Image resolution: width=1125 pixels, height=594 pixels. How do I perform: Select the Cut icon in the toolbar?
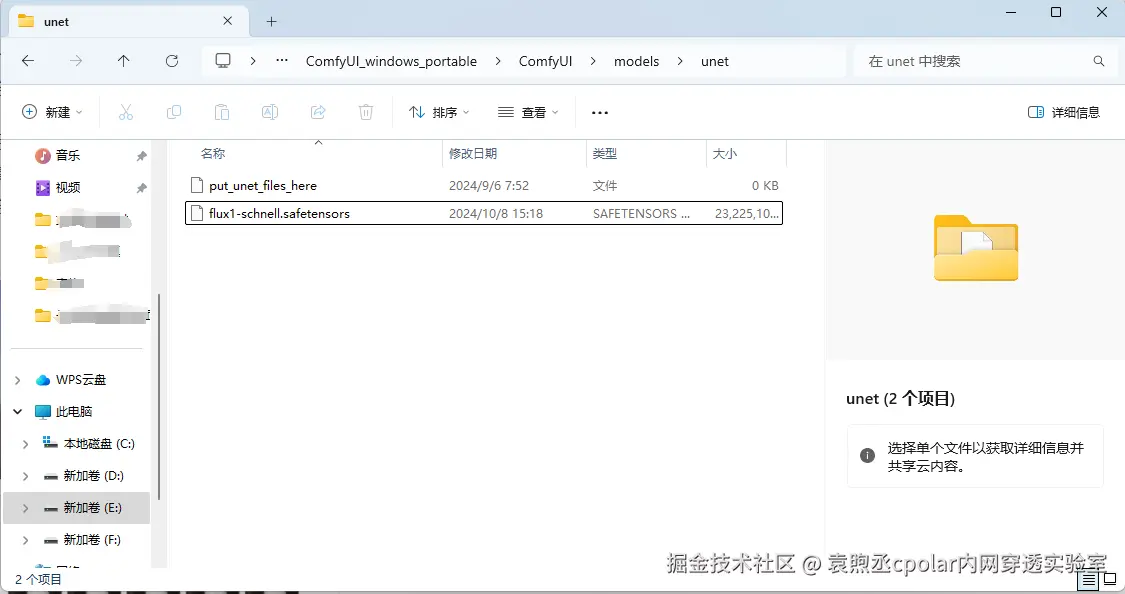pos(126,111)
